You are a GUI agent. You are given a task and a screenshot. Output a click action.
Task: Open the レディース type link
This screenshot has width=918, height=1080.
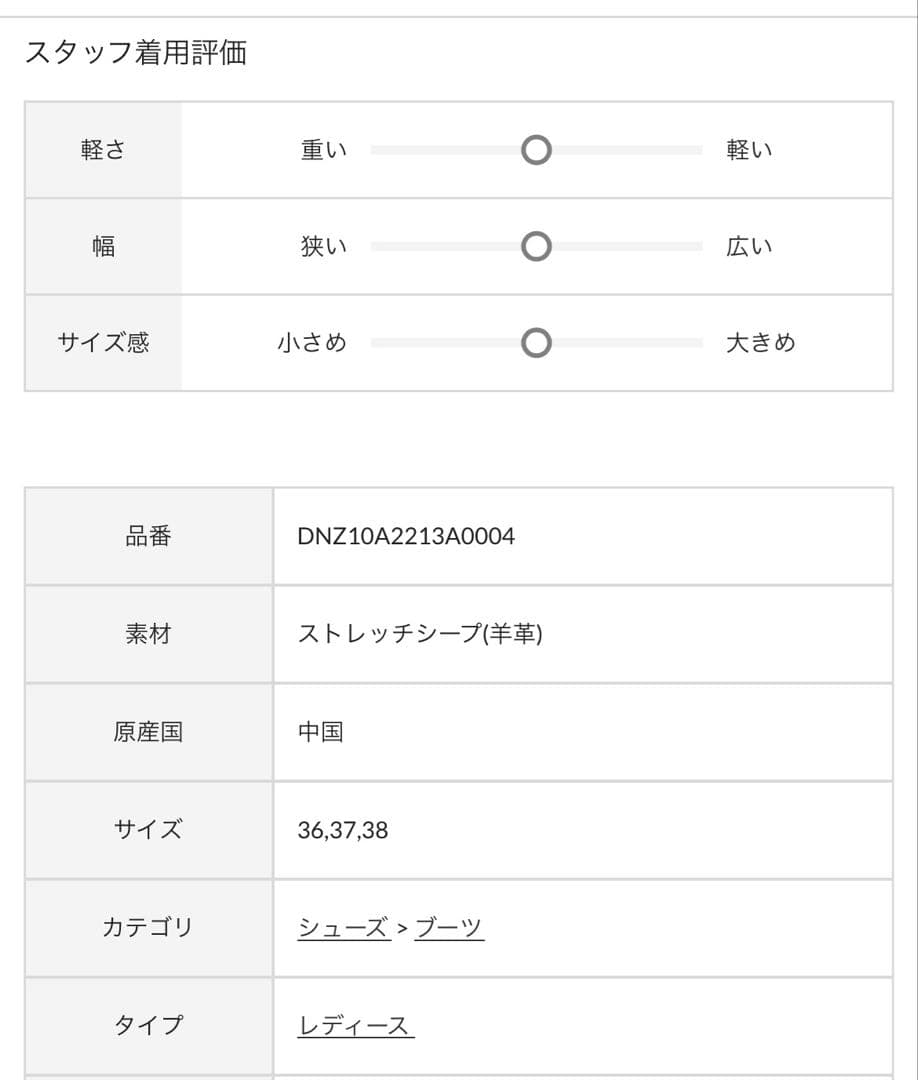tap(355, 1026)
